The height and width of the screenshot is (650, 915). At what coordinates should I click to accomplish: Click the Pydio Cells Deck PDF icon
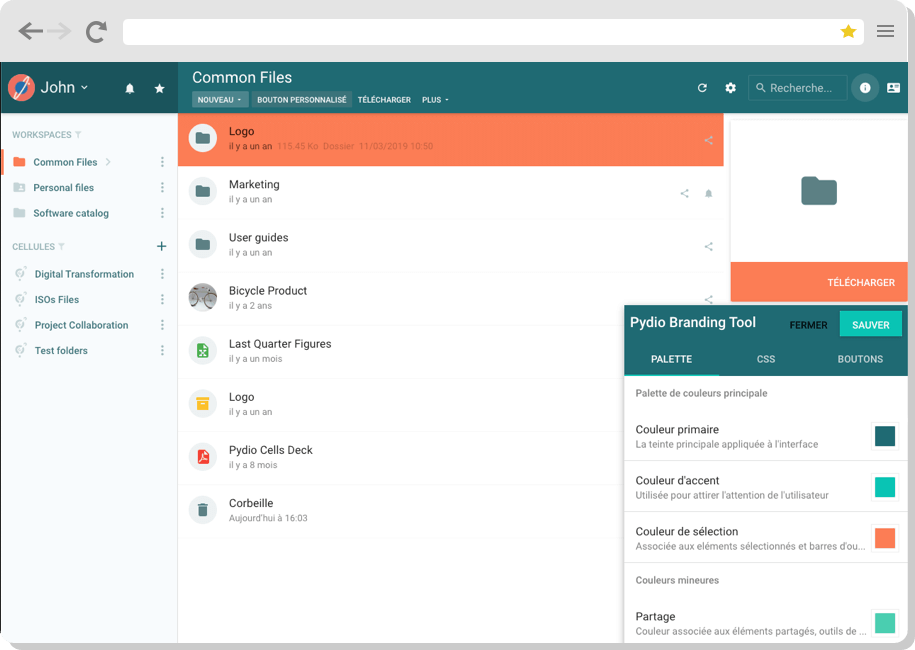point(202,457)
